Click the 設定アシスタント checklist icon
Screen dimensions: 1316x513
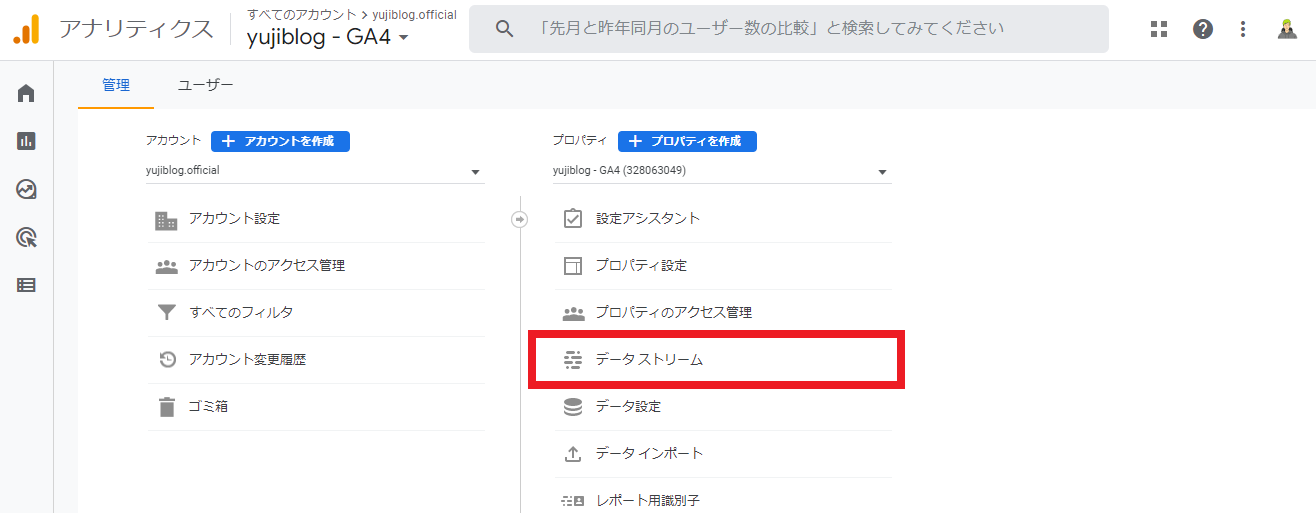pos(573,218)
